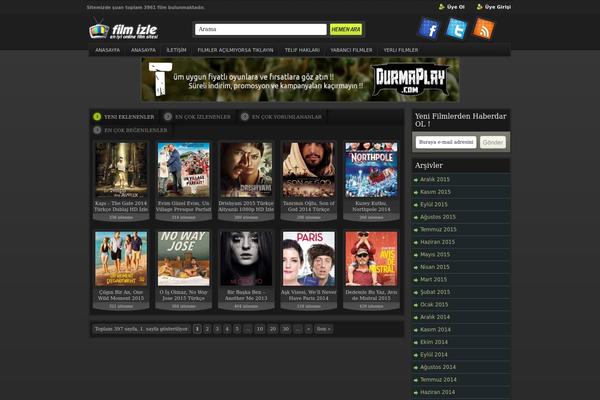Open the Twitter bird icon
This screenshot has width=600, height=400.
click(x=456, y=28)
